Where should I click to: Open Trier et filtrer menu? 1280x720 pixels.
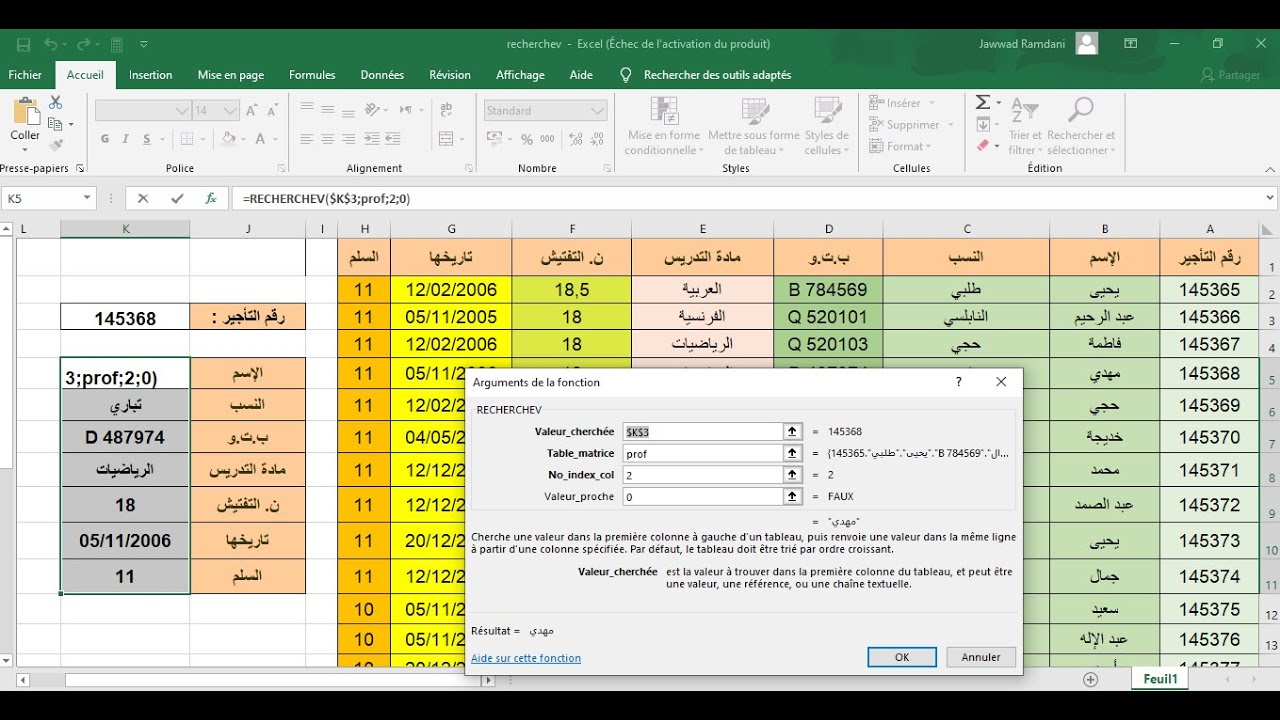(1025, 127)
